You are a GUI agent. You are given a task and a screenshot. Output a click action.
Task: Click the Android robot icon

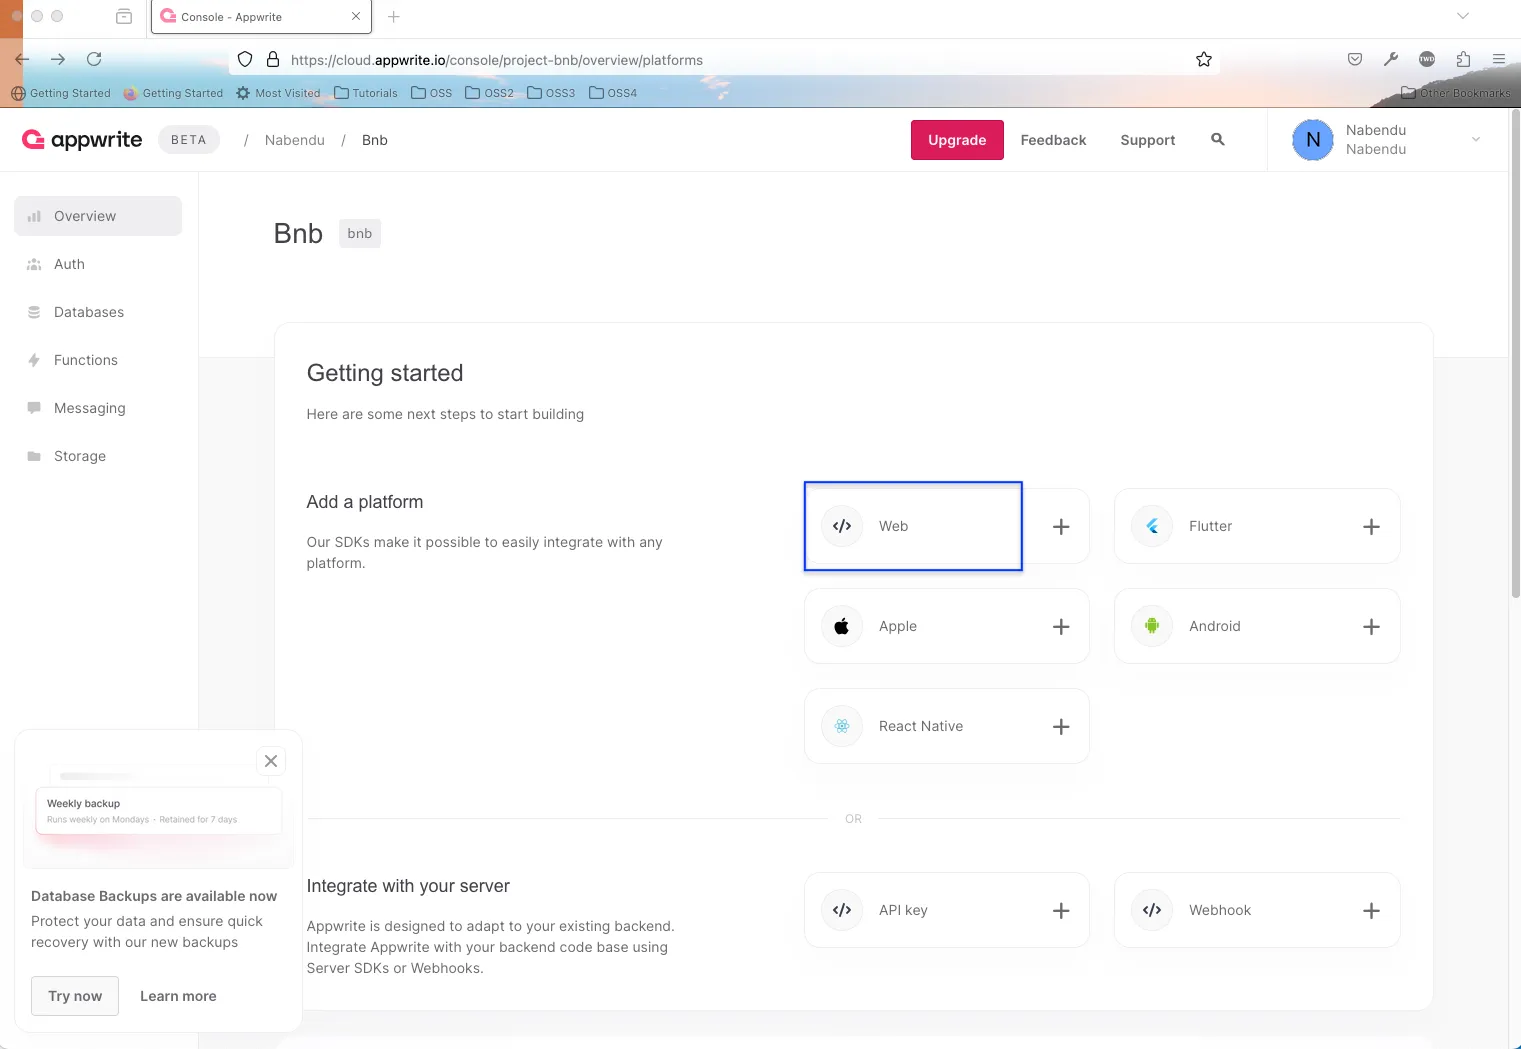pos(1152,626)
